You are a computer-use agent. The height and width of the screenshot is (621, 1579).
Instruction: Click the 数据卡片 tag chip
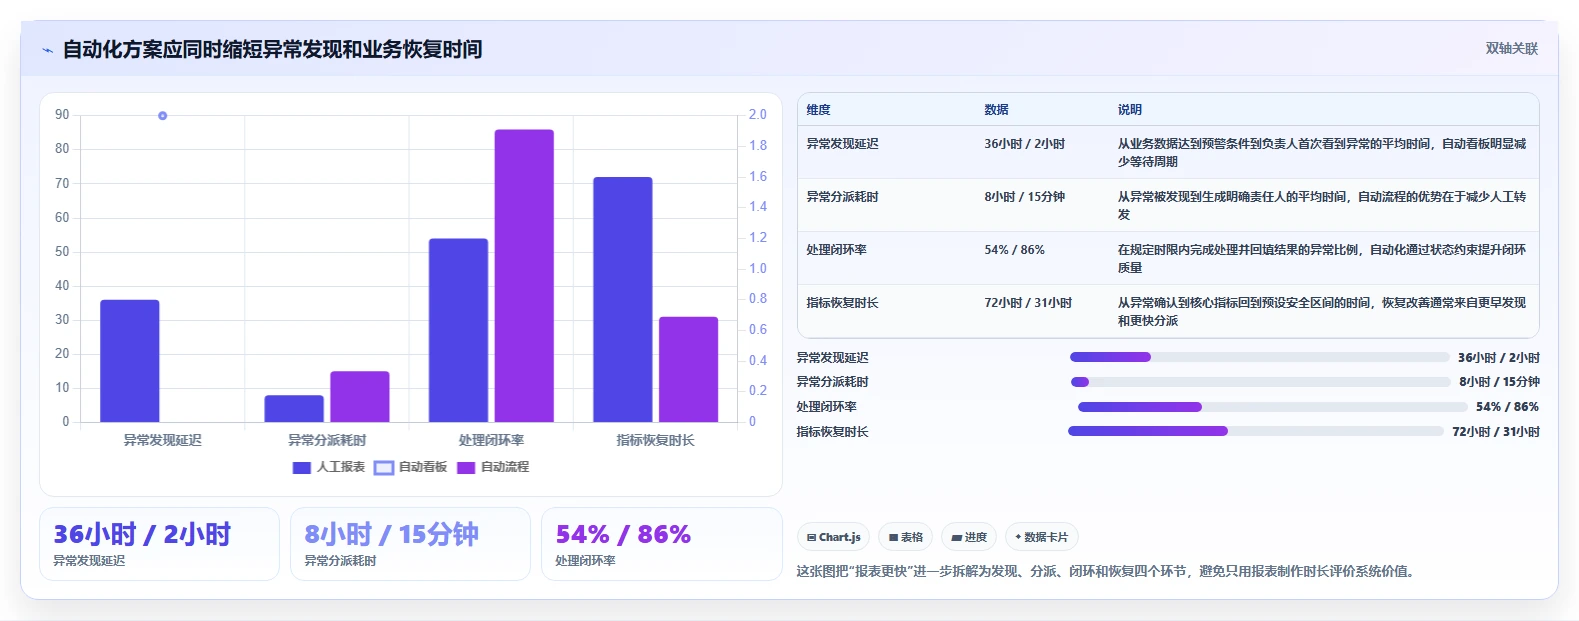coord(1041,537)
